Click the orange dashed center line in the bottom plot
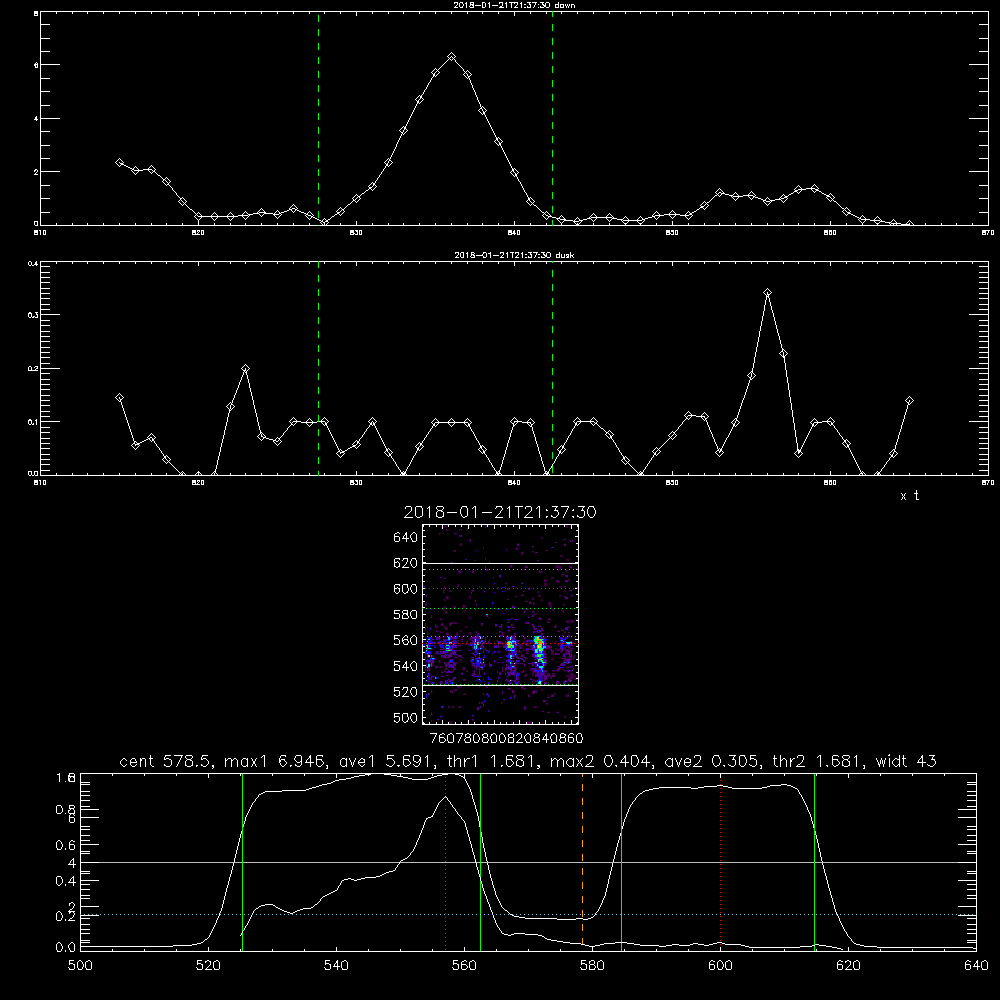The image size is (1000, 1000). (582, 862)
